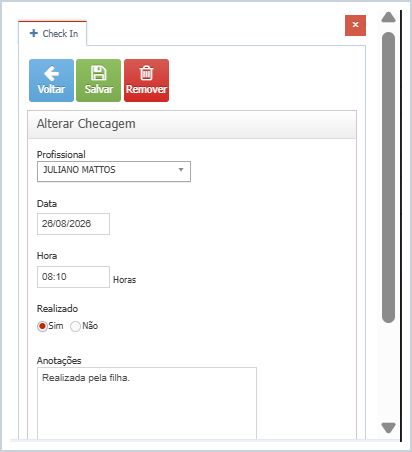412x452 pixels.
Task: Open the Check In tab
Action: point(53,33)
